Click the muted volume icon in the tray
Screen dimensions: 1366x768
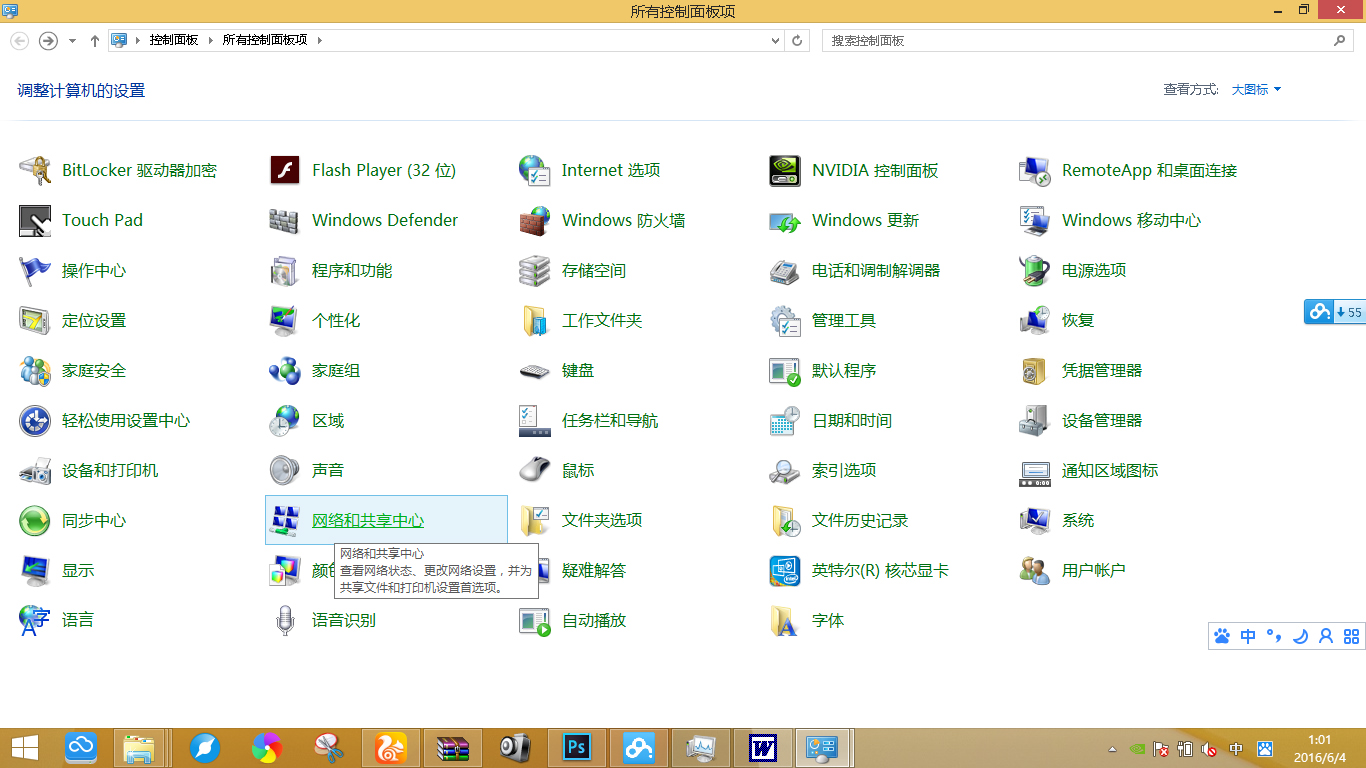[x=1208, y=750]
